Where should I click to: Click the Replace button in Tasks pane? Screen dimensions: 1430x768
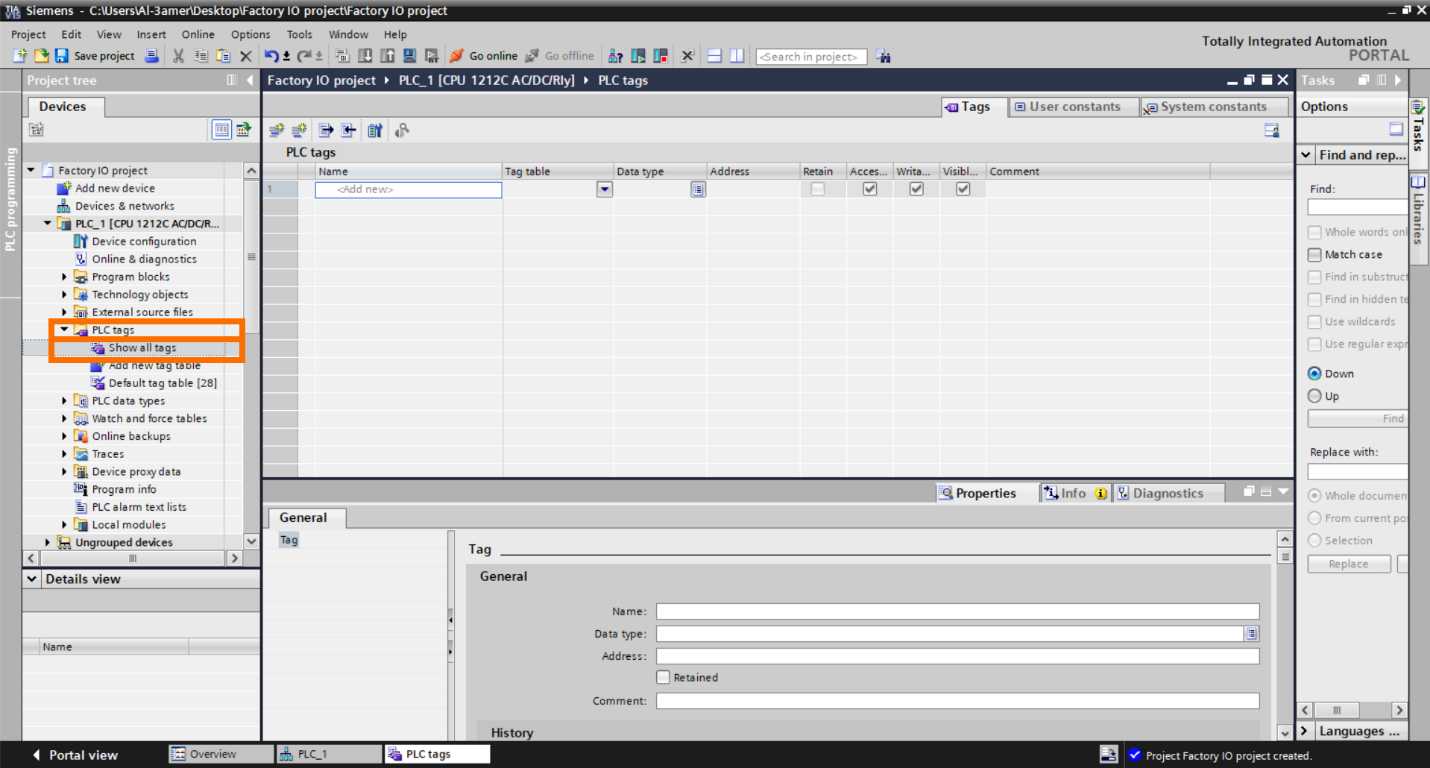pyautogui.click(x=1349, y=564)
